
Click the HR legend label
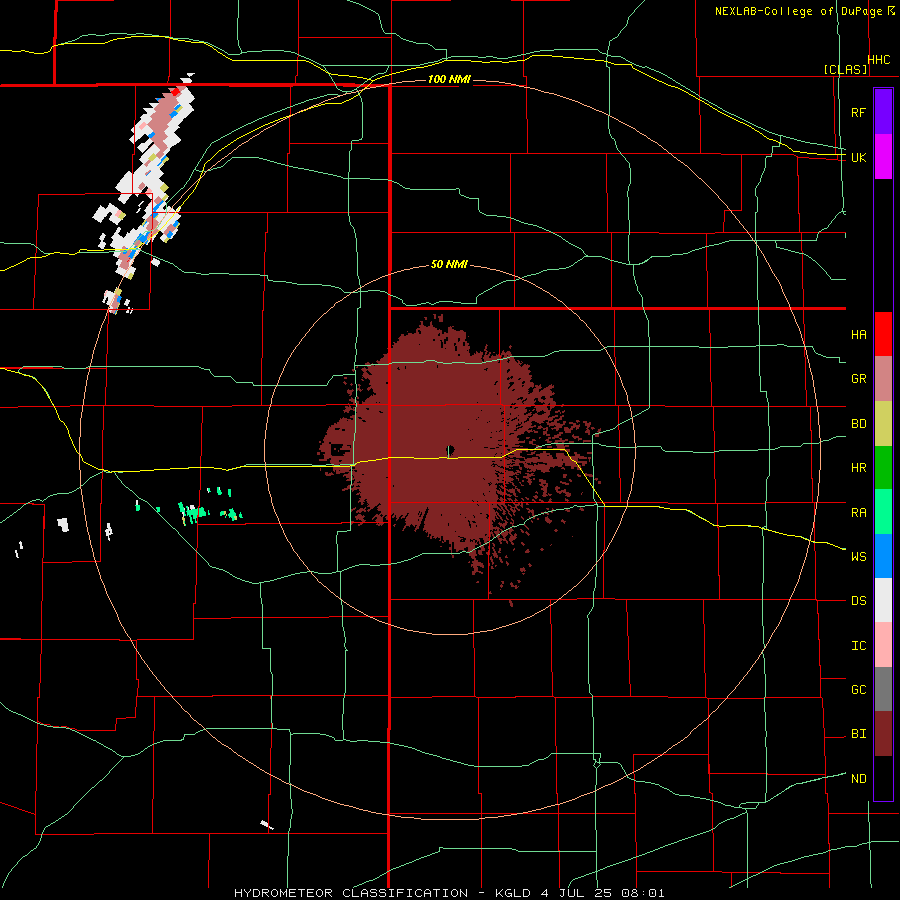pos(858,468)
